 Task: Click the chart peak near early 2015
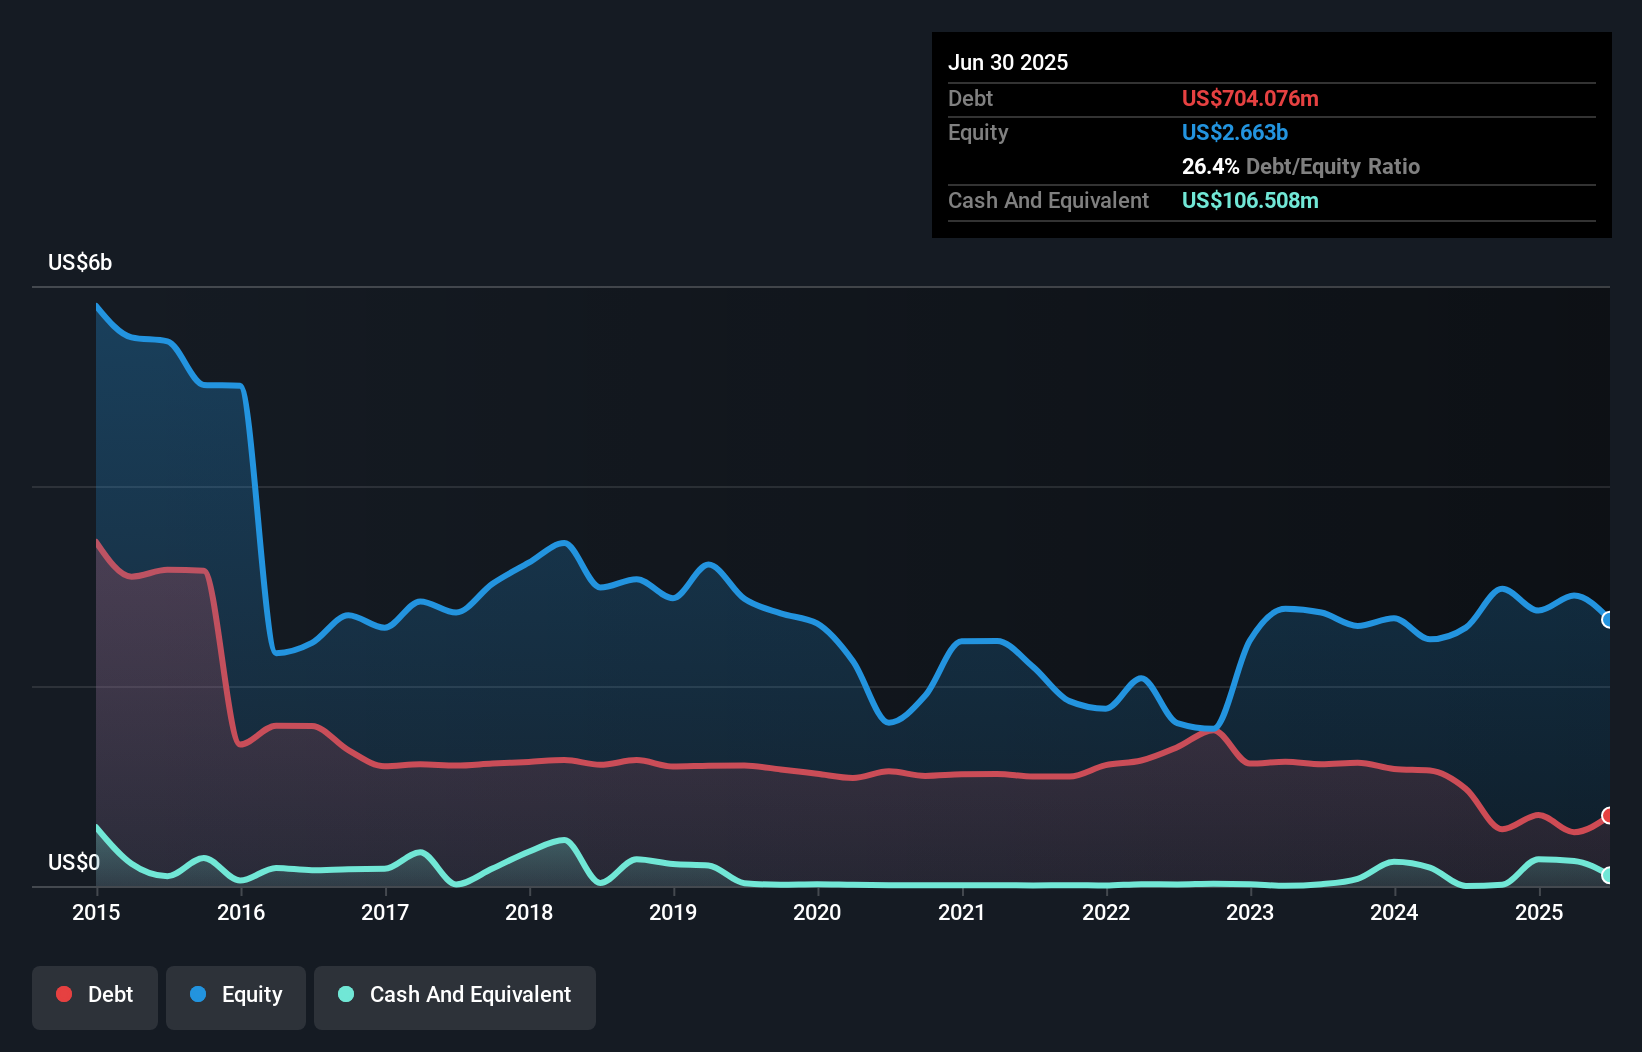(98, 305)
